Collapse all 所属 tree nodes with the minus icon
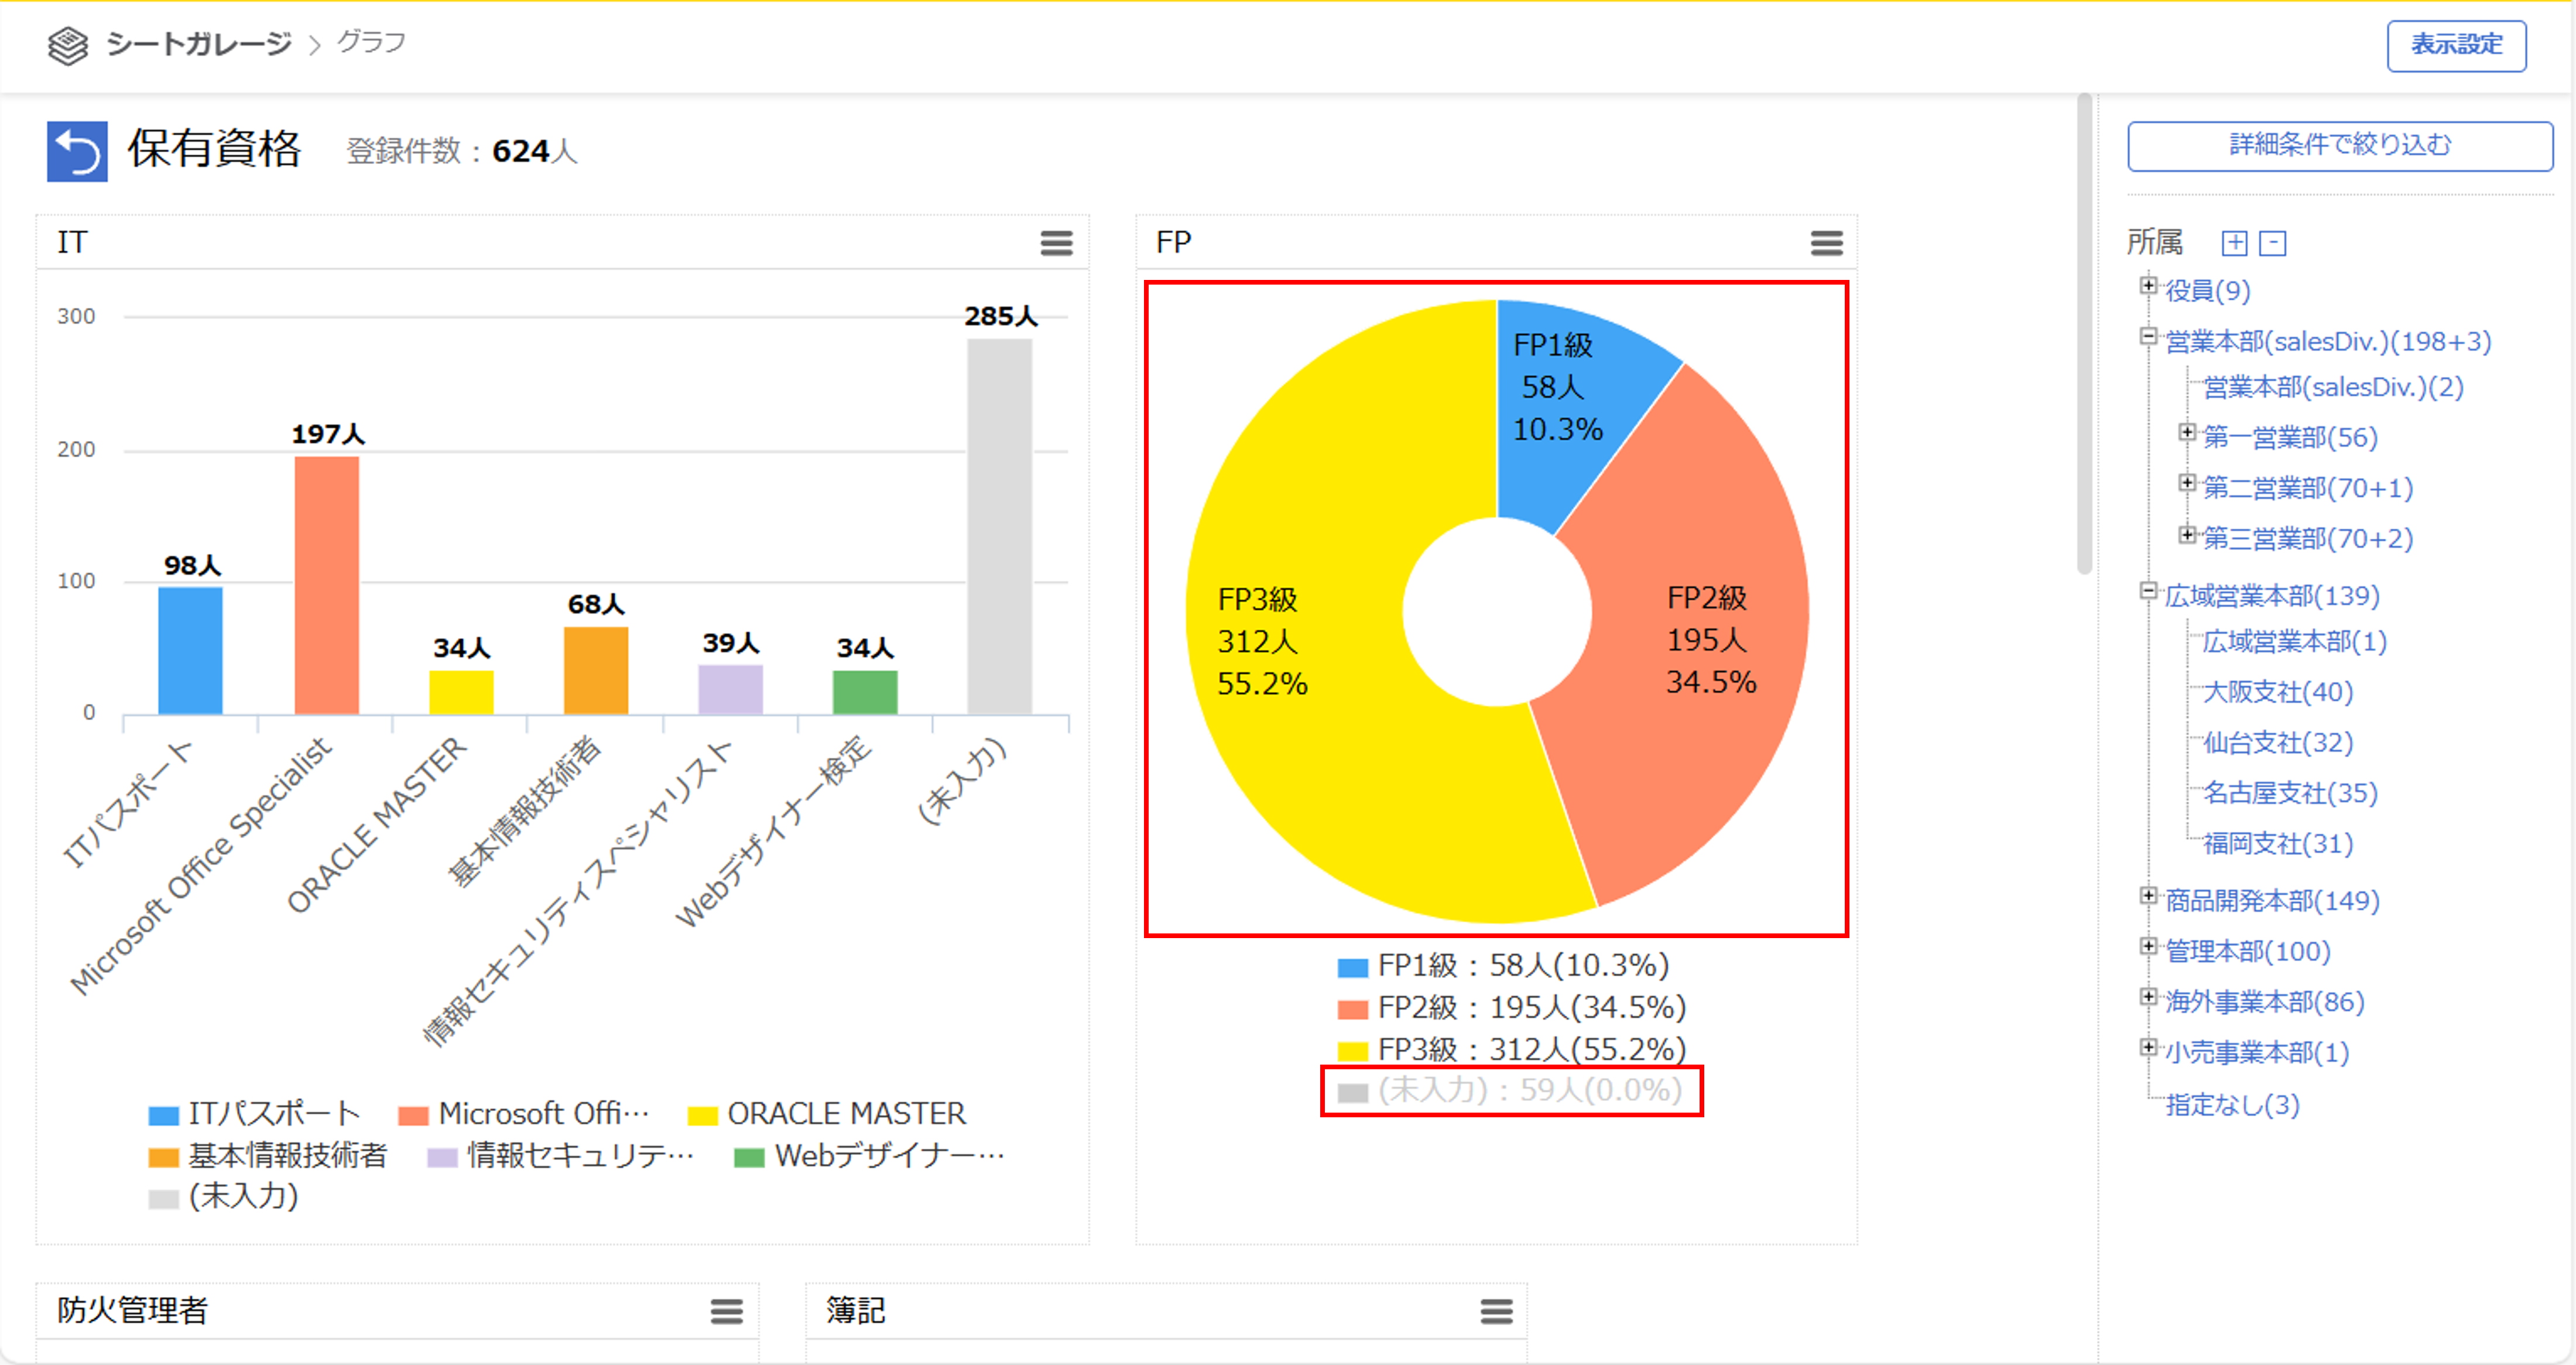 pos(2273,243)
